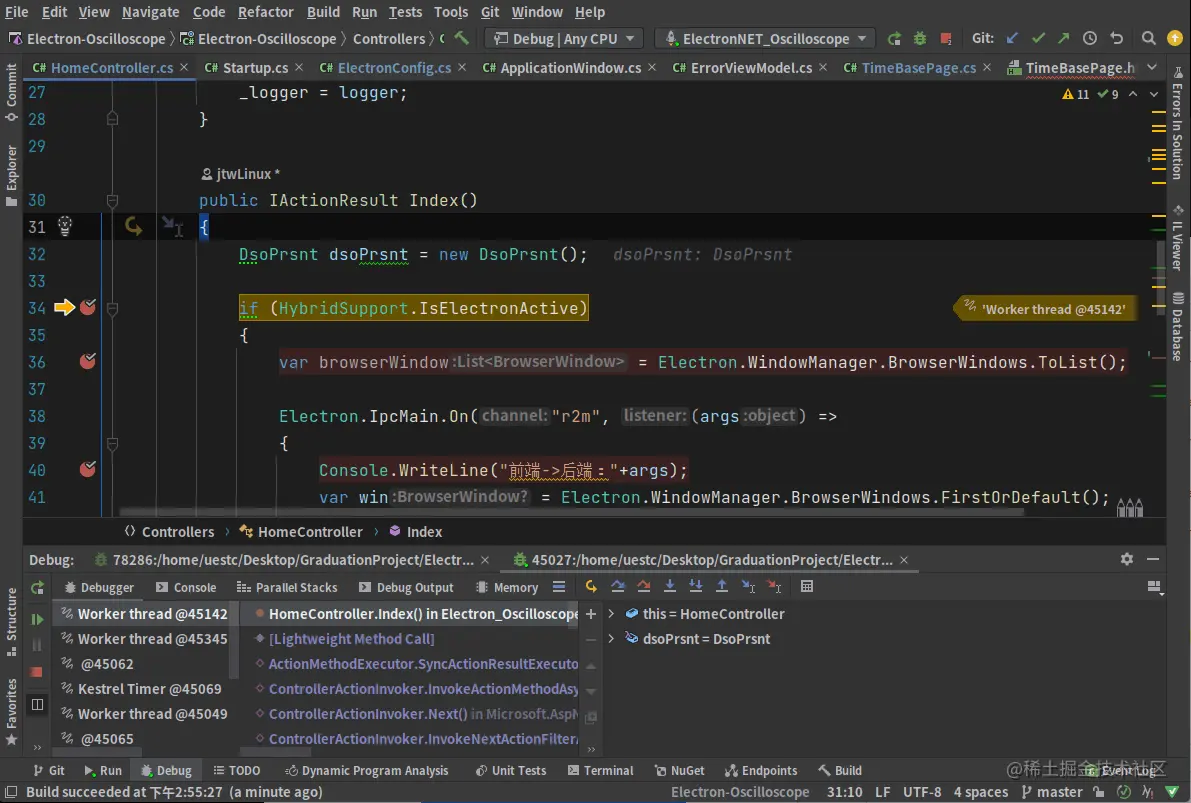Click the Resume Program debugger icon
Image resolution: width=1191 pixels, height=803 pixels.
(36, 617)
